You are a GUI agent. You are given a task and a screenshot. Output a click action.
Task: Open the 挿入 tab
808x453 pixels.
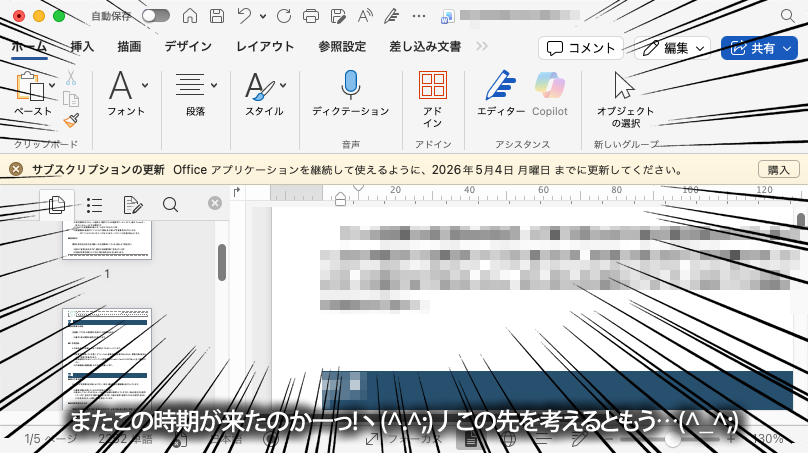82,47
